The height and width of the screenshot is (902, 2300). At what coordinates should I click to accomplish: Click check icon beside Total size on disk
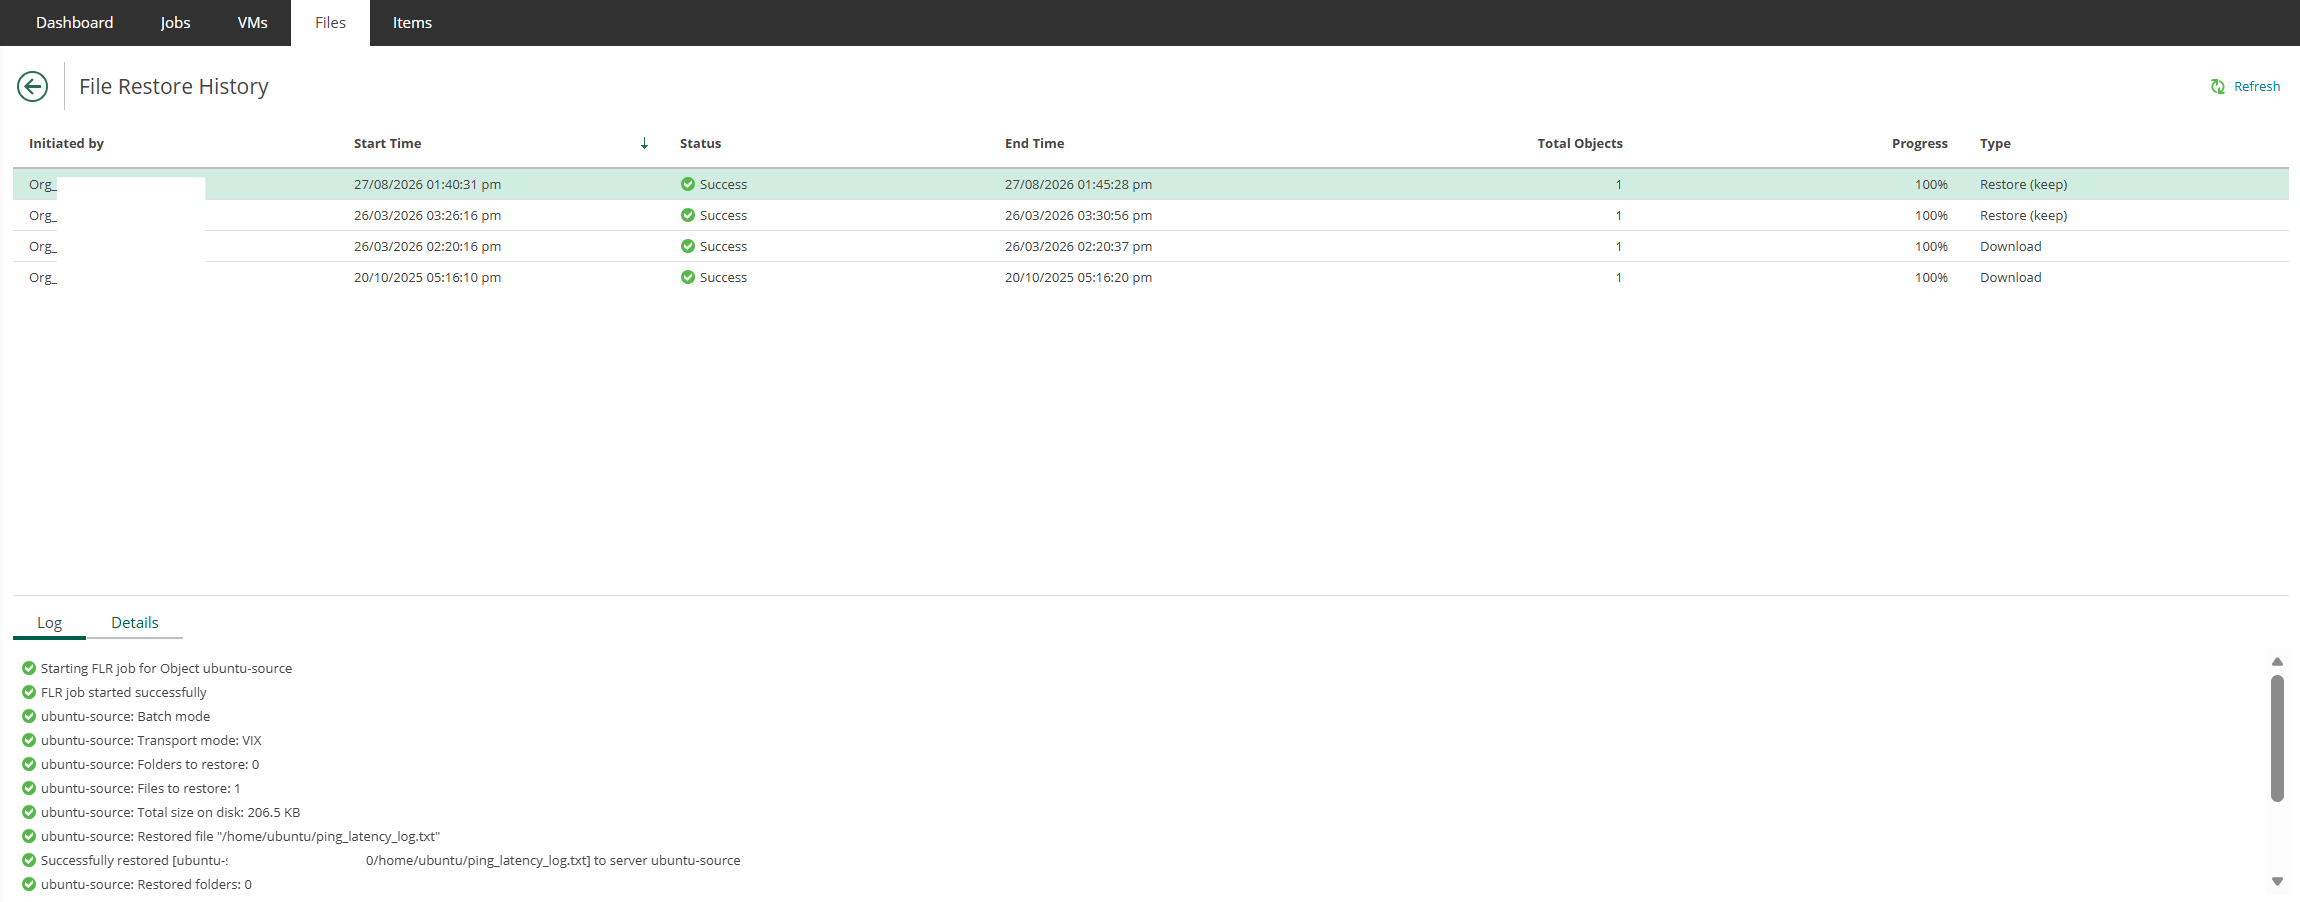click(29, 812)
